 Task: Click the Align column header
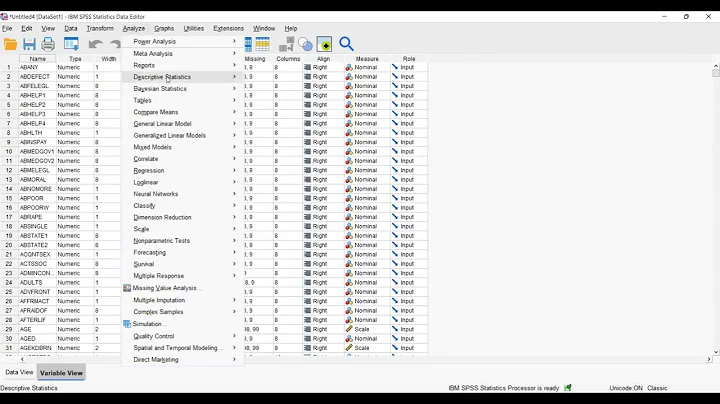323,59
